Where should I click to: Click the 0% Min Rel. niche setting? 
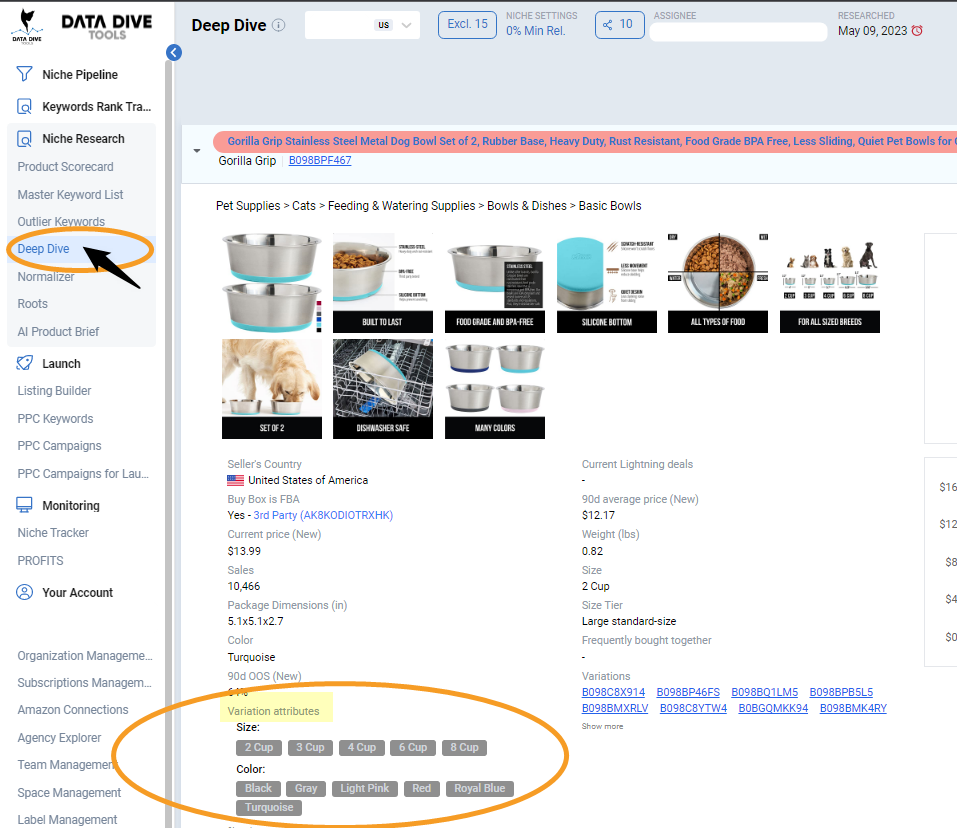coord(536,31)
